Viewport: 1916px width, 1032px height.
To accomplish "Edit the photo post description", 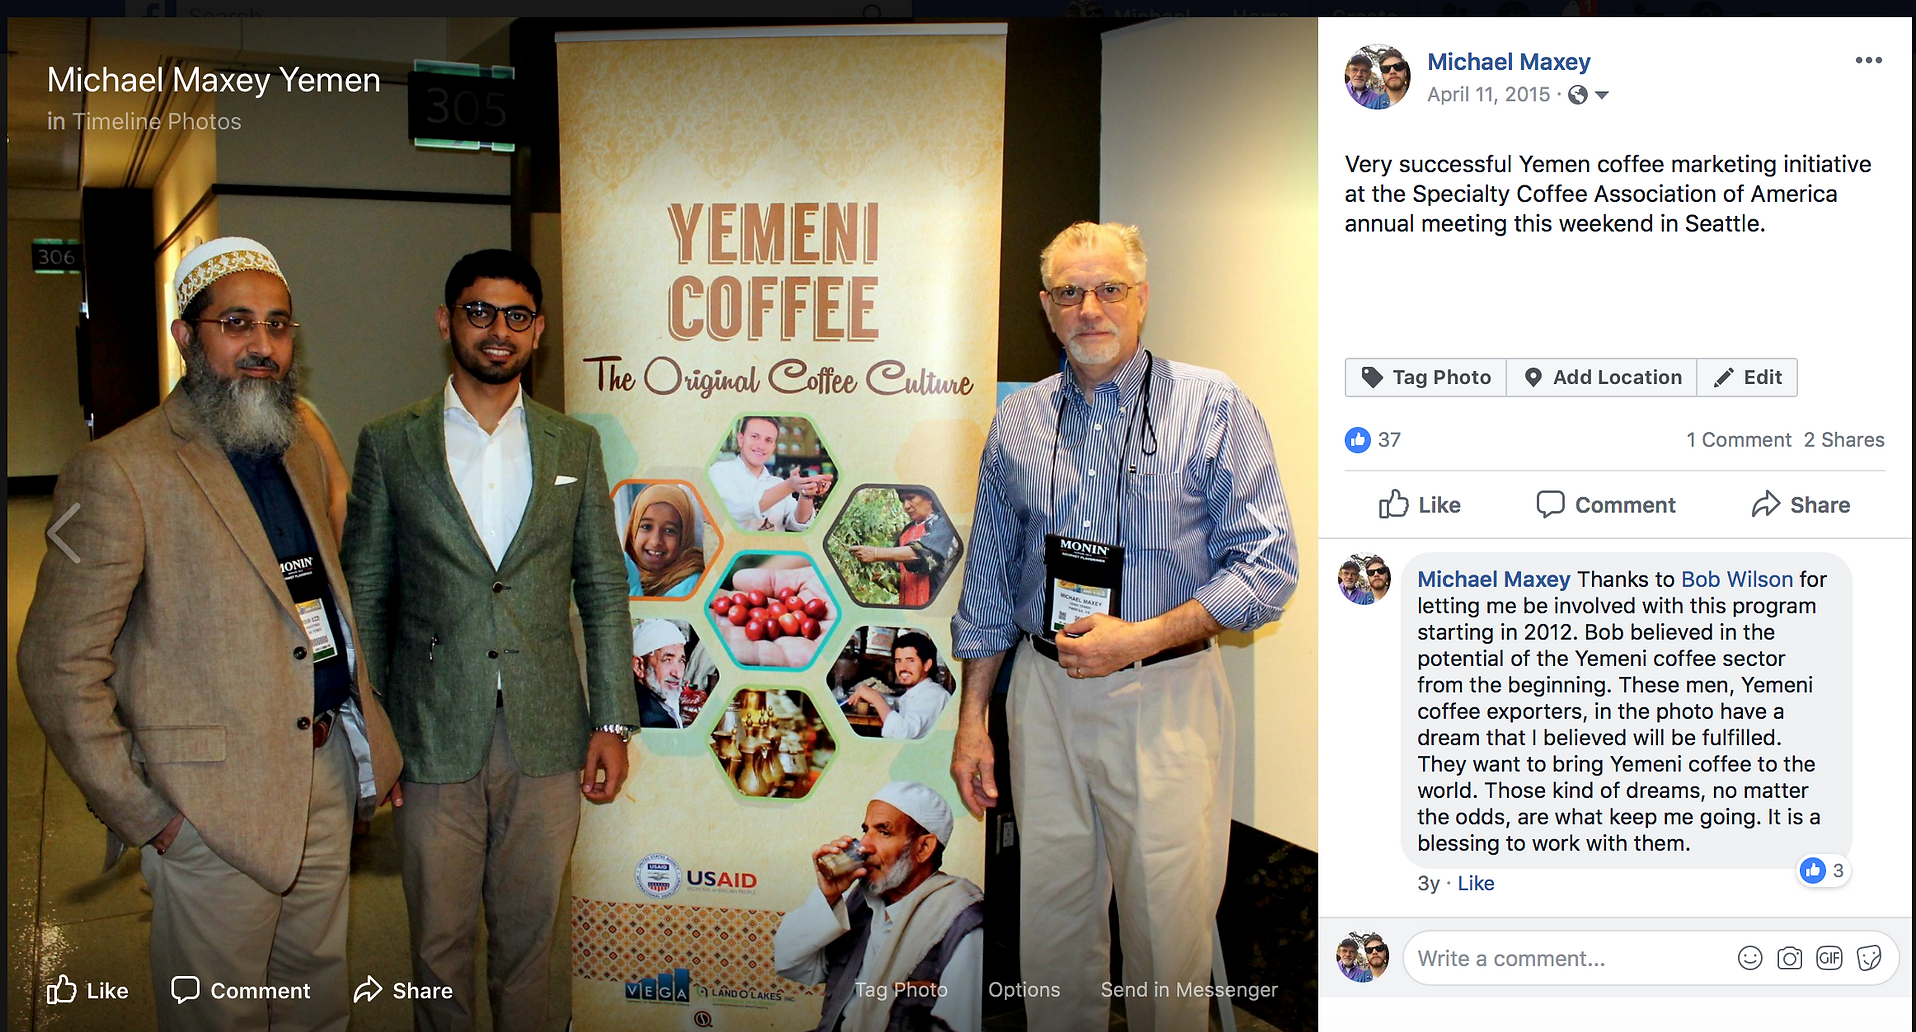I will 1747,377.
